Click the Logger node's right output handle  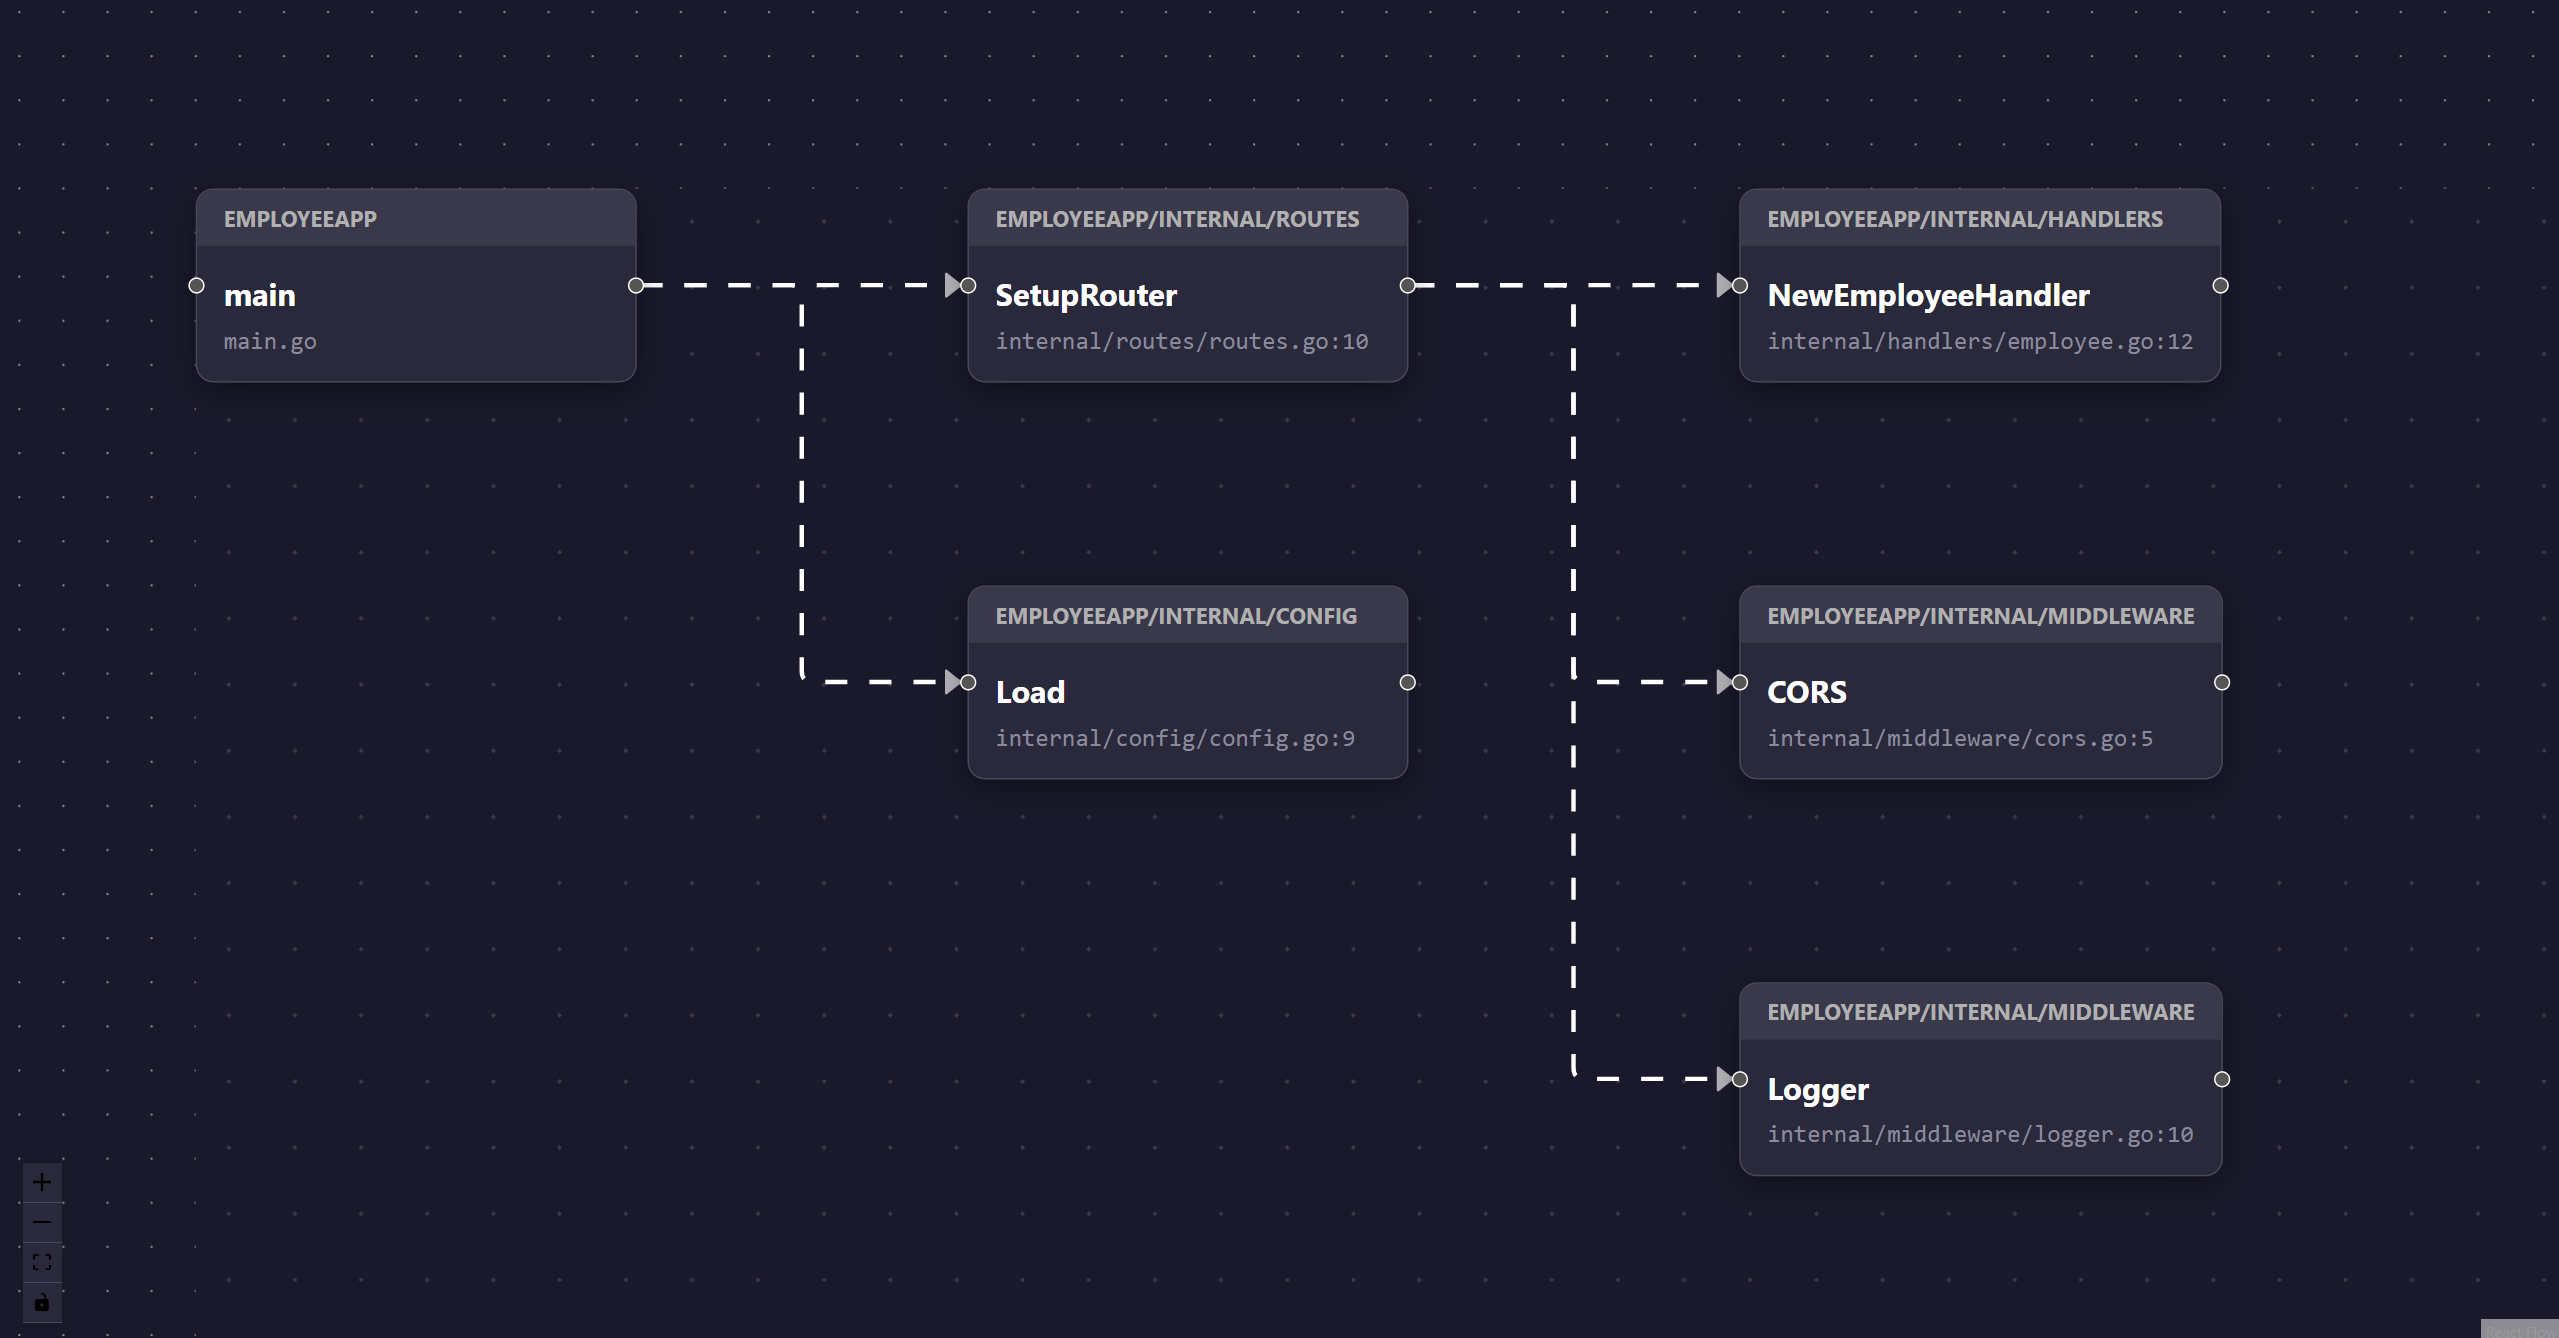pos(2222,1079)
